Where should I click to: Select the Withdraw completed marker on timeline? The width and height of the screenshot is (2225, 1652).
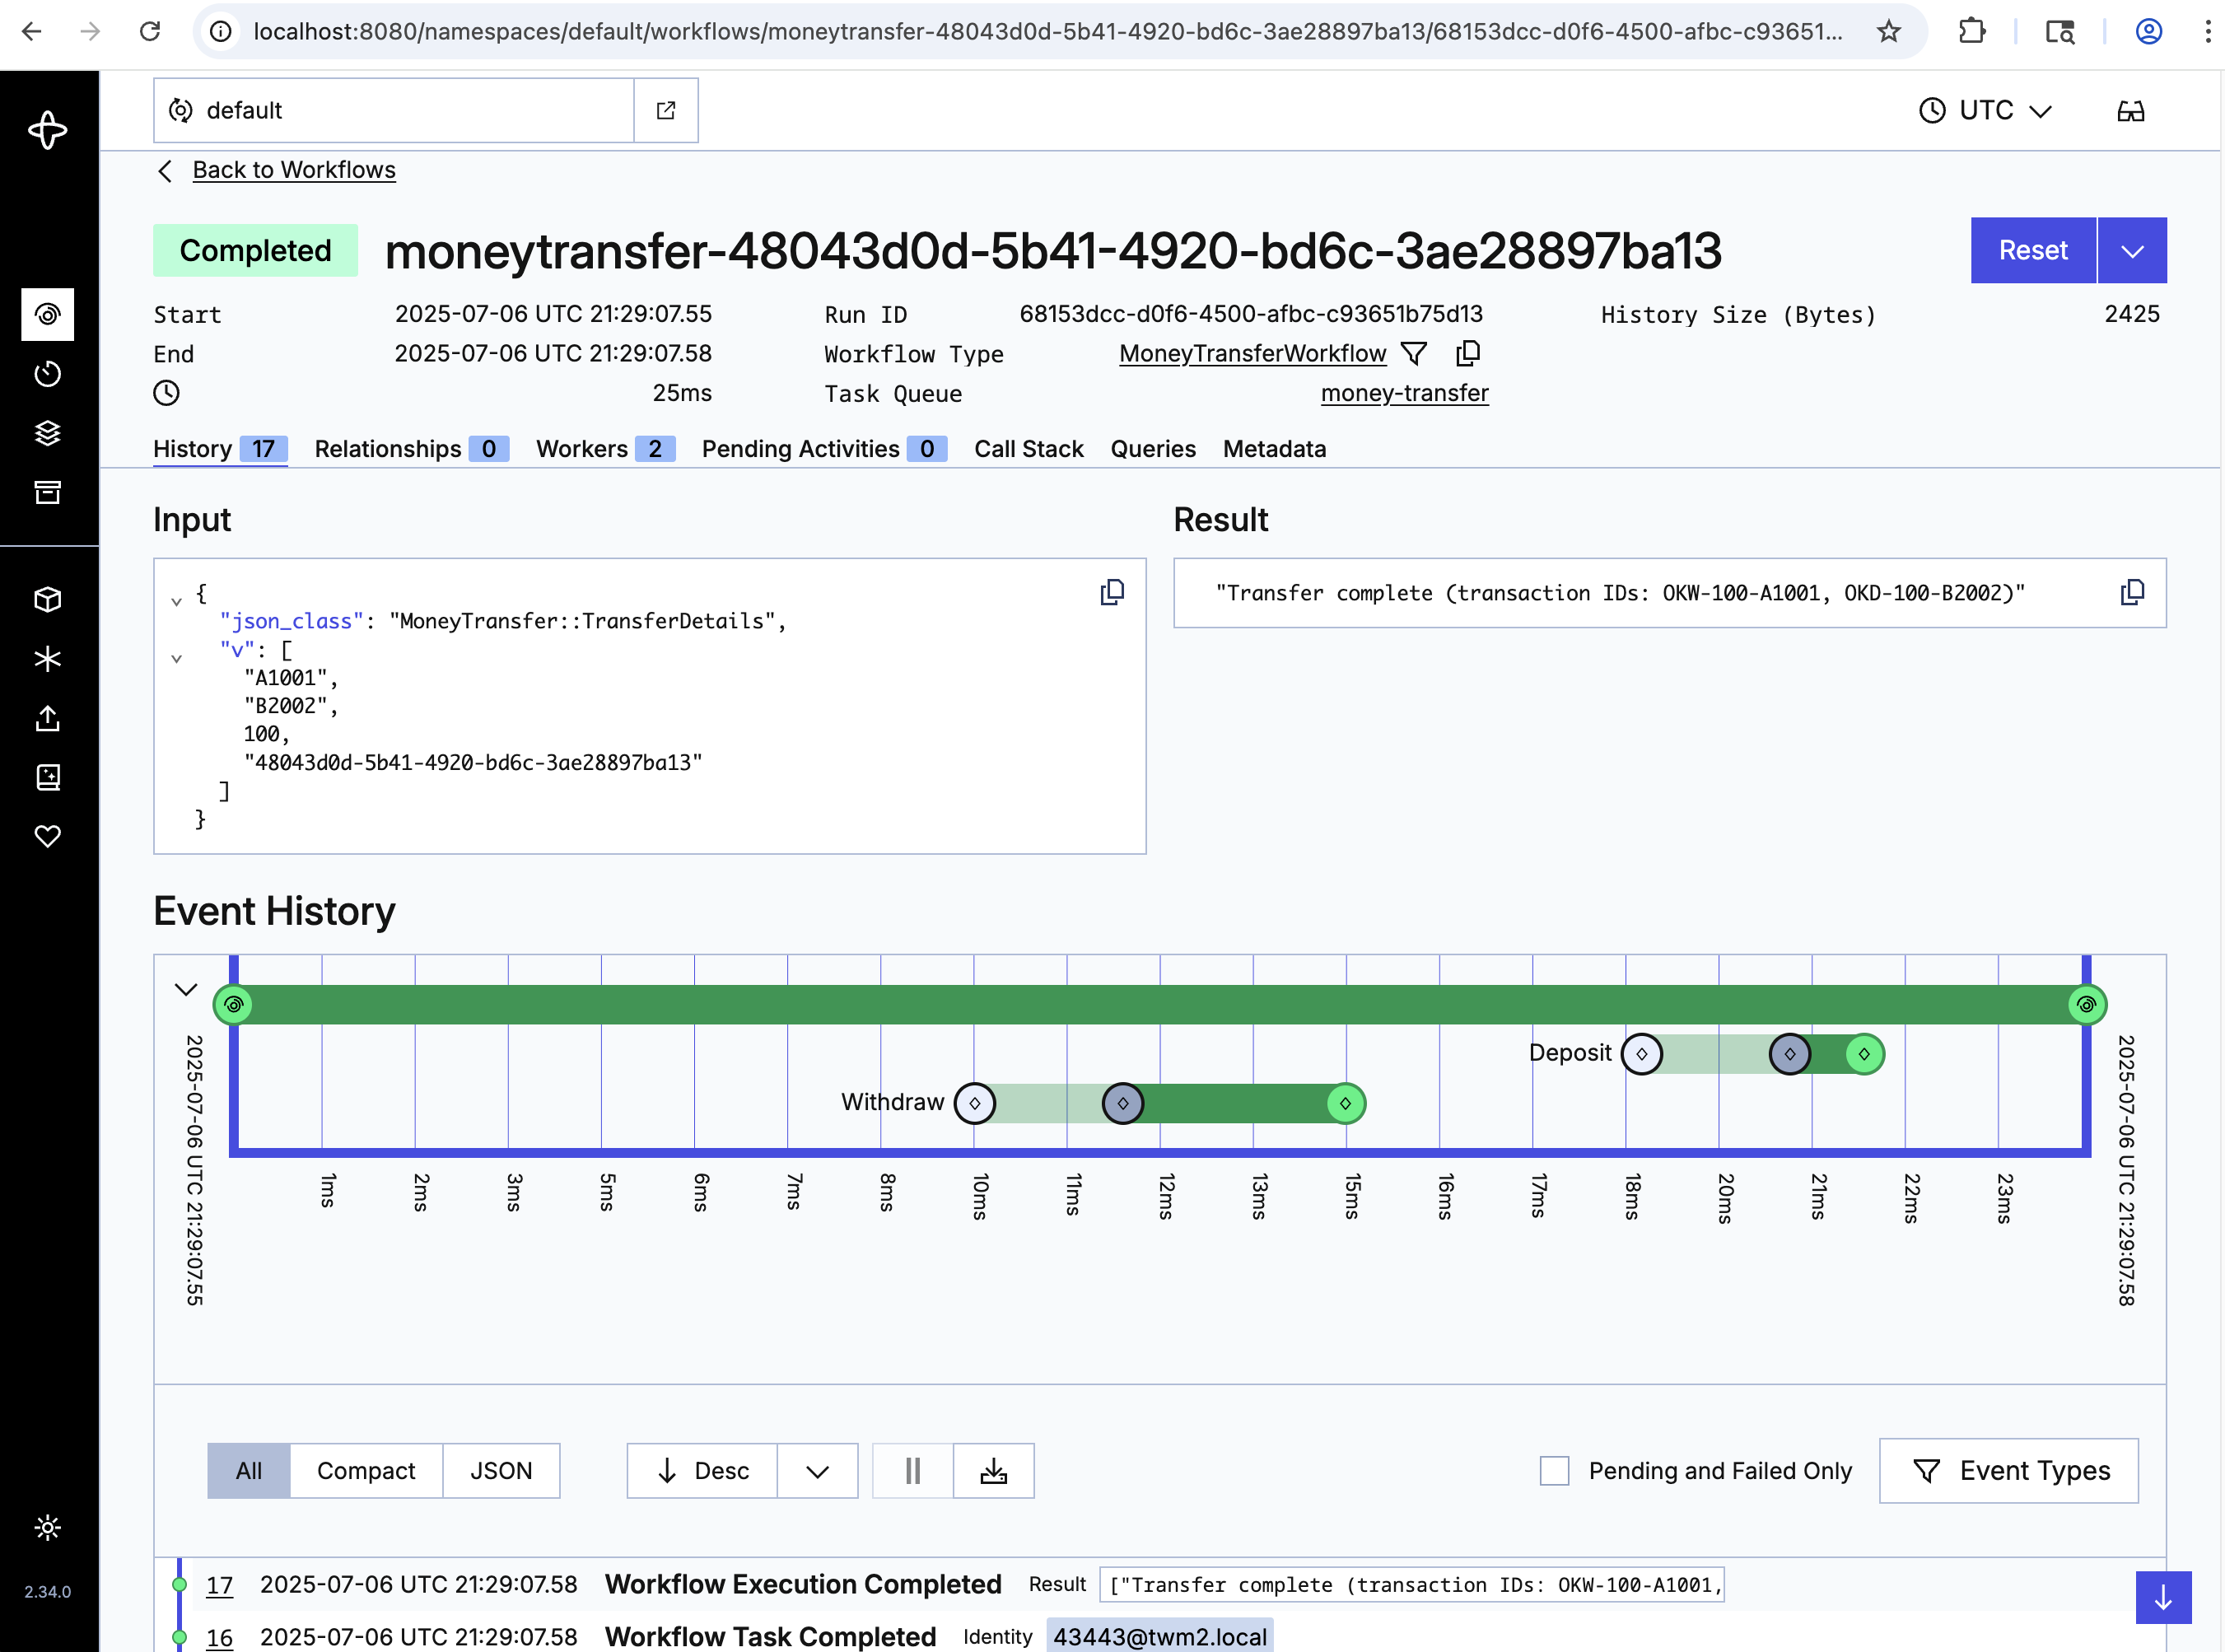click(1345, 1103)
